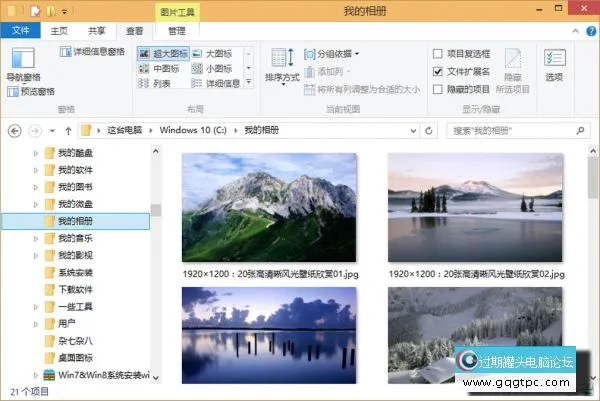Click the 添加列 add columns button
Screen dimensions: 600x401
(328, 72)
